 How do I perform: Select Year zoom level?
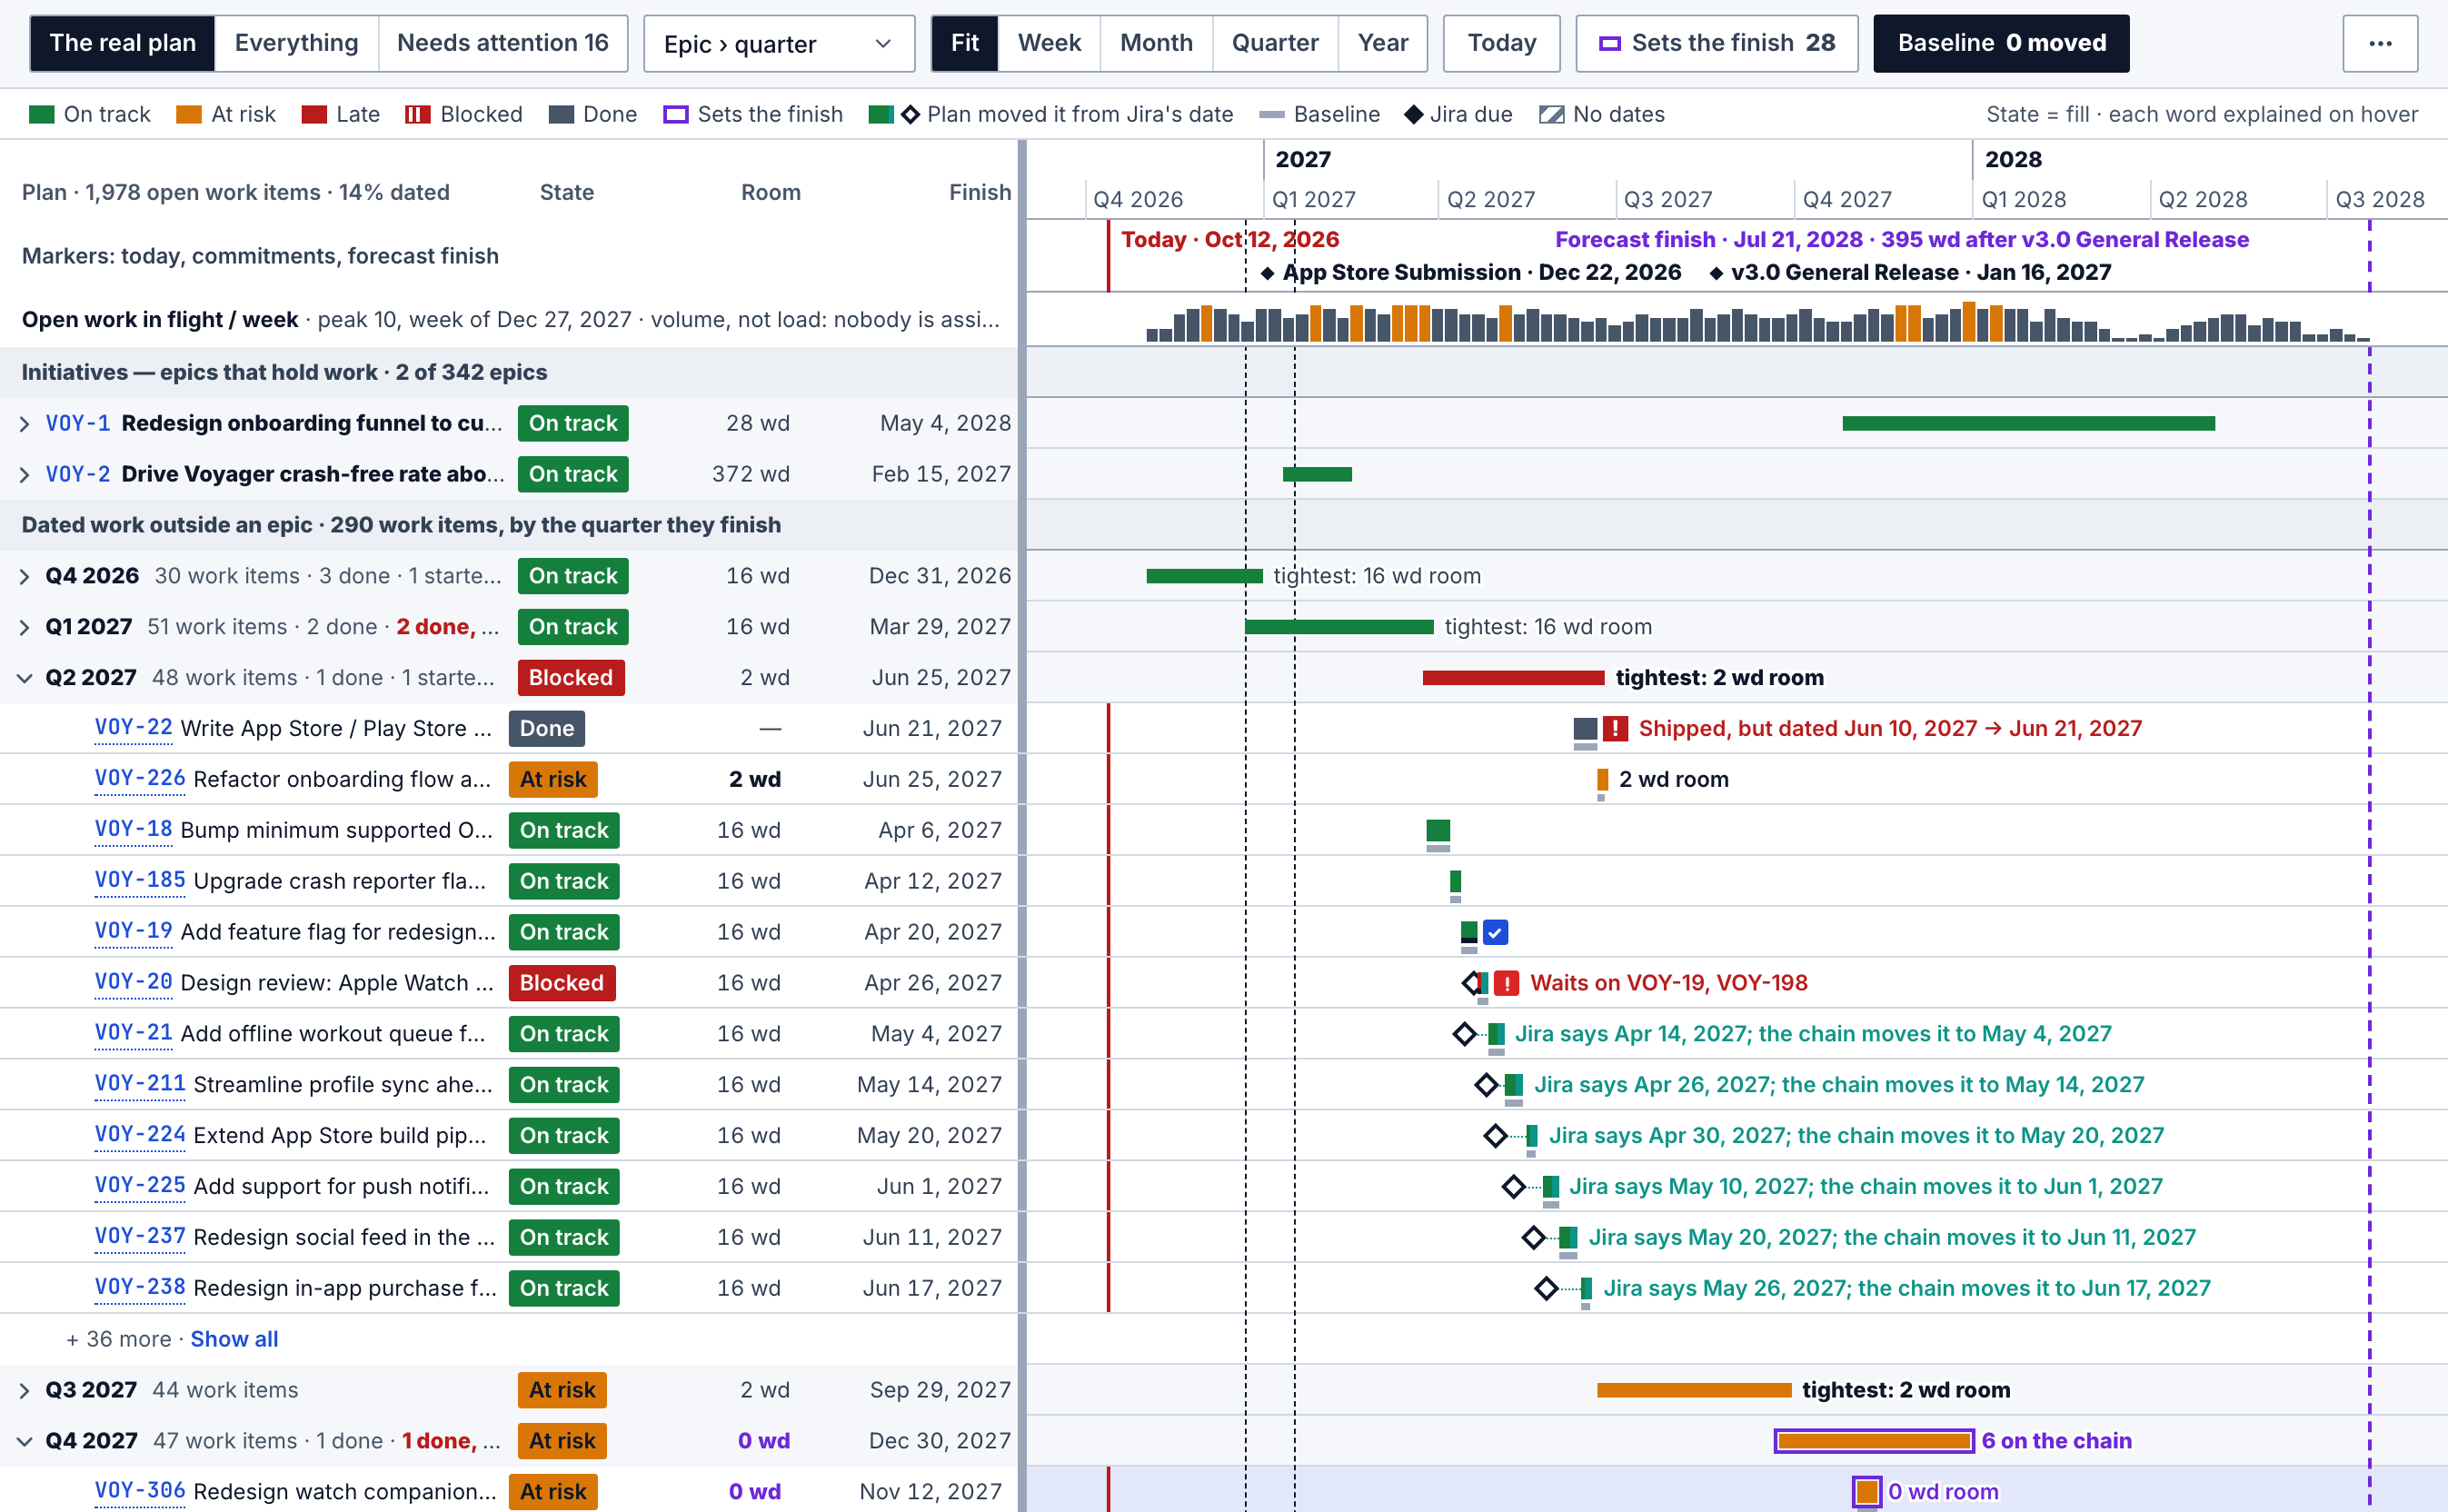tap(1383, 43)
